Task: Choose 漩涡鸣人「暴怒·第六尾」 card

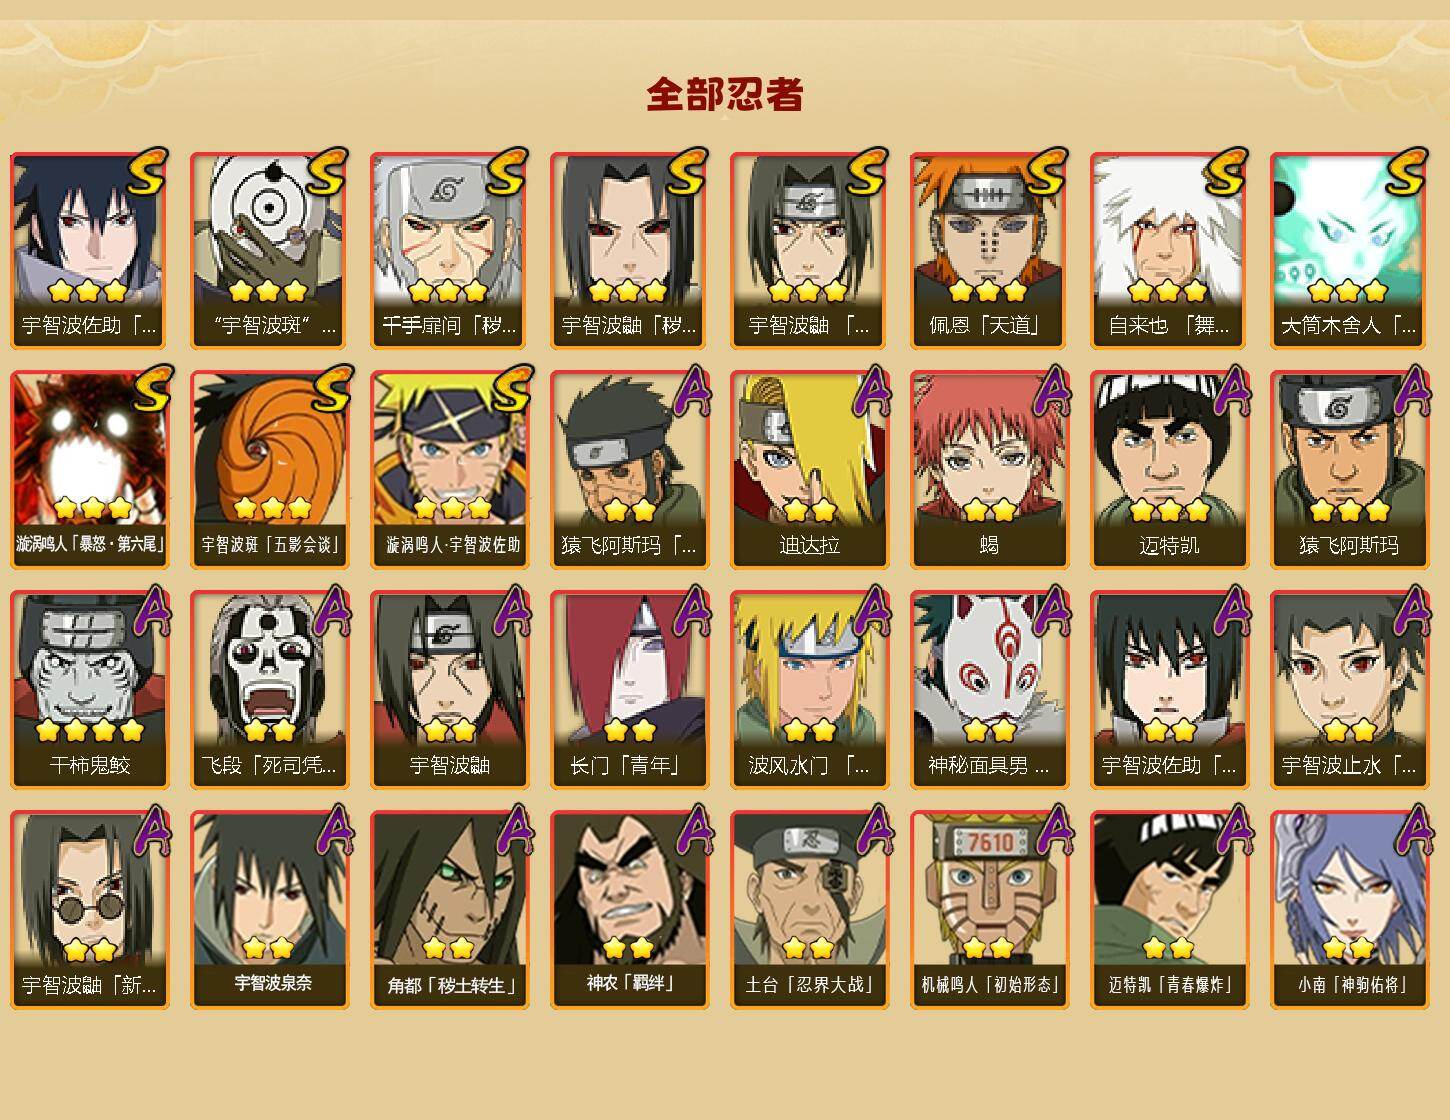Action: [89, 469]
